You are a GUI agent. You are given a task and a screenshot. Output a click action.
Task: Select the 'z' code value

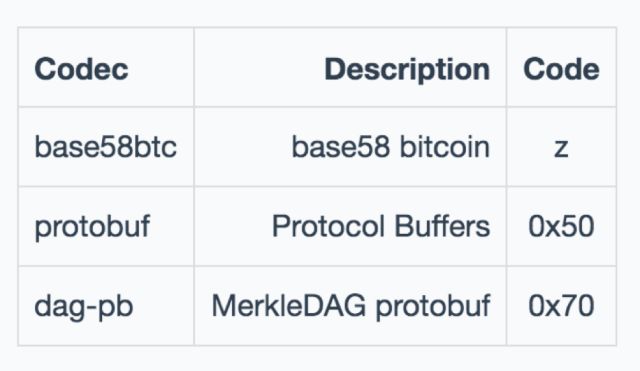click(561, 149)
